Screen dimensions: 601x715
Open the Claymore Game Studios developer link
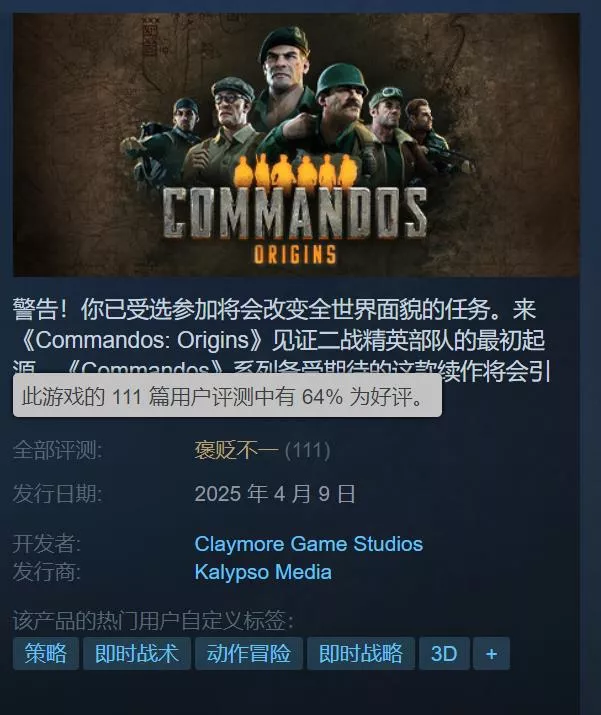tap(309, 544)
